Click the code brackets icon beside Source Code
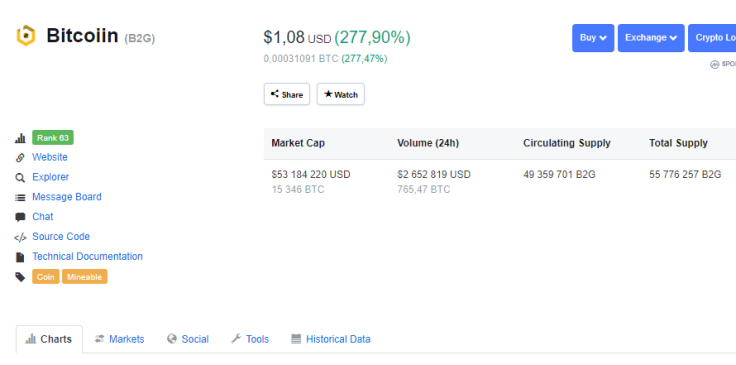736x365 pixels. click(20, 237)
